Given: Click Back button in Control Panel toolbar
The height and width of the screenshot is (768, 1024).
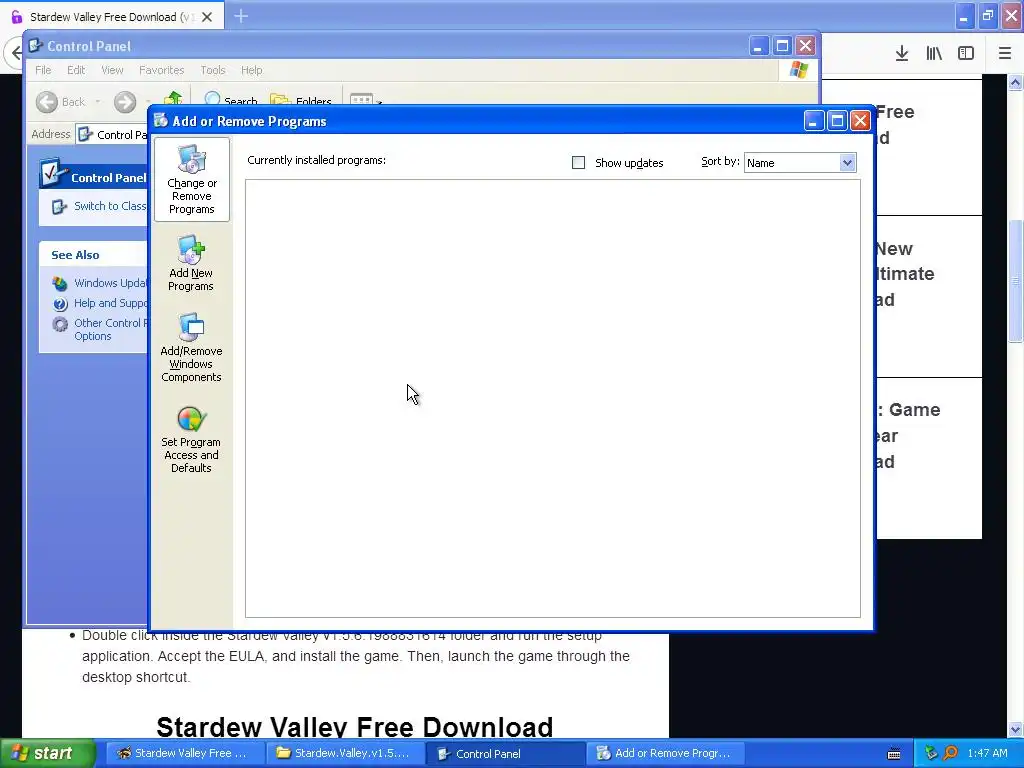Looking at the screenshot, I should click(x=60, y=102).
